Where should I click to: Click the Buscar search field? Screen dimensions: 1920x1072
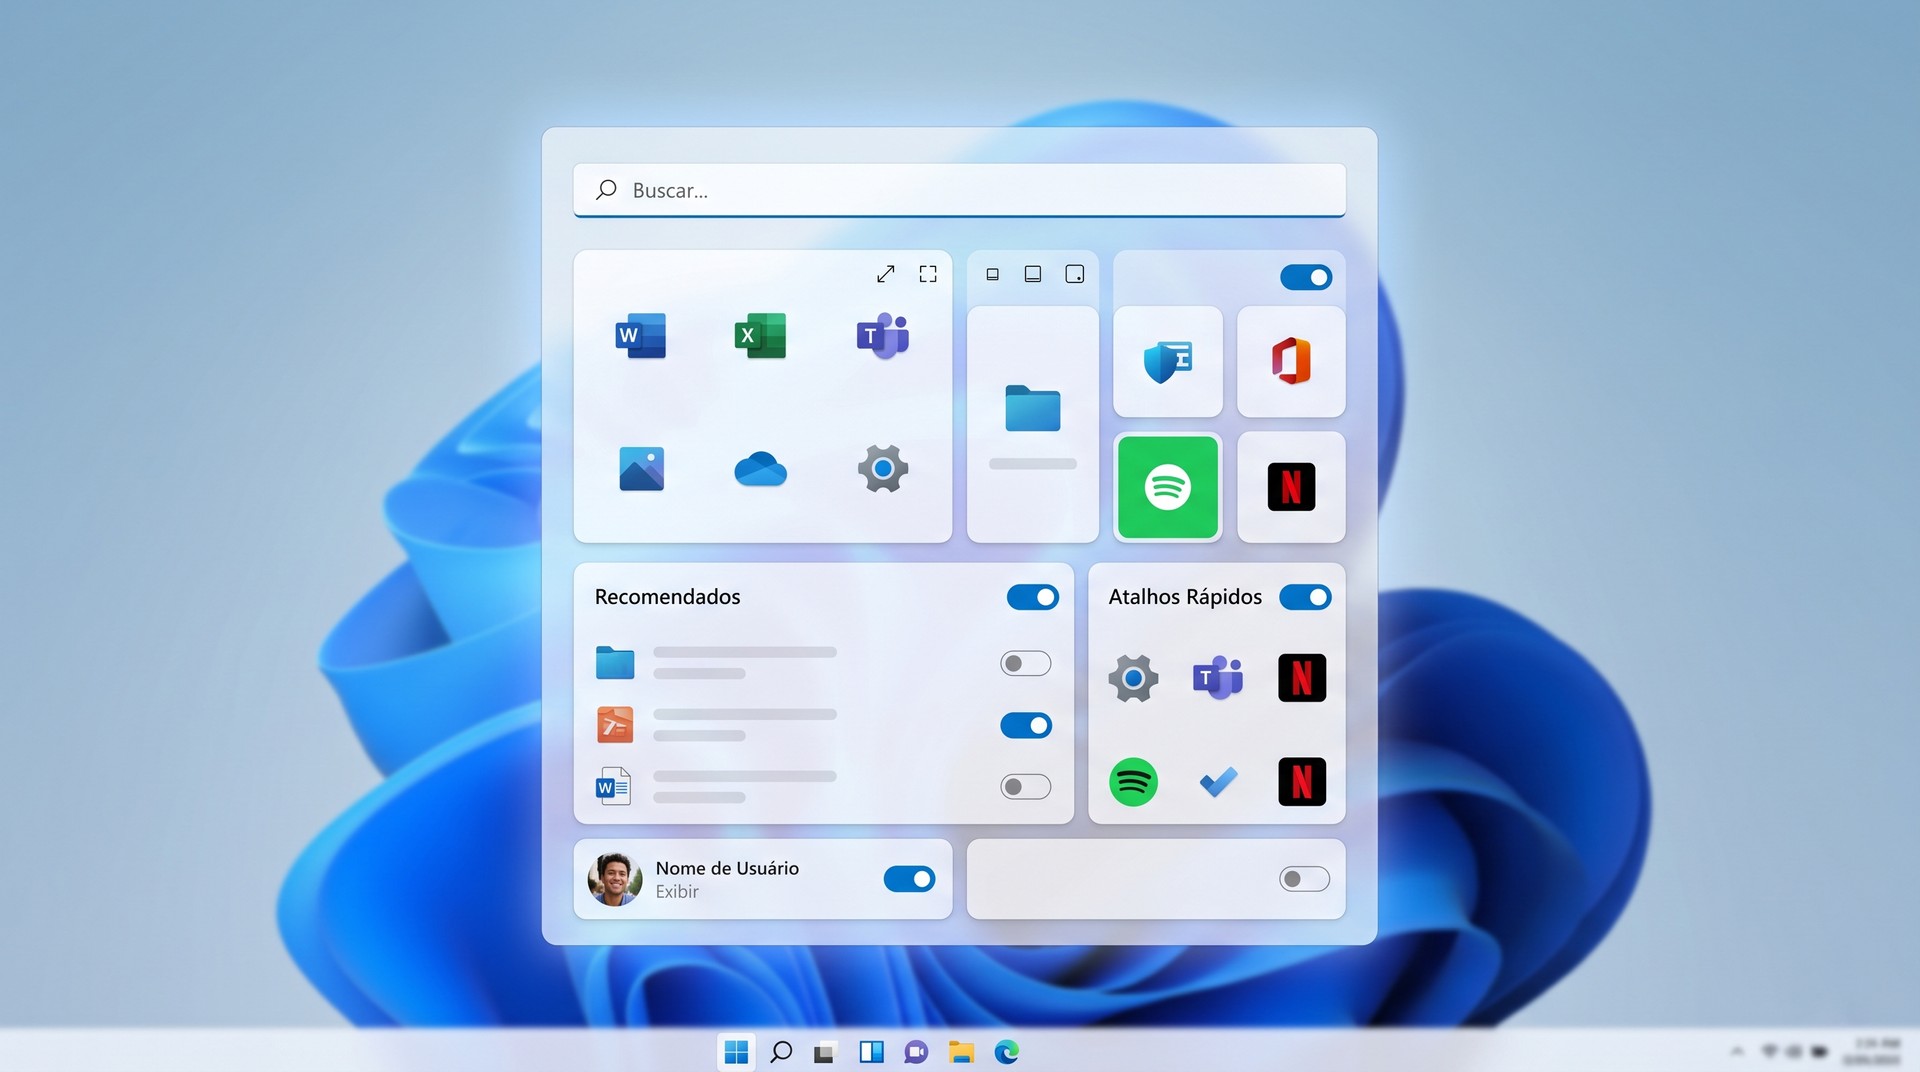coord(959,190)
